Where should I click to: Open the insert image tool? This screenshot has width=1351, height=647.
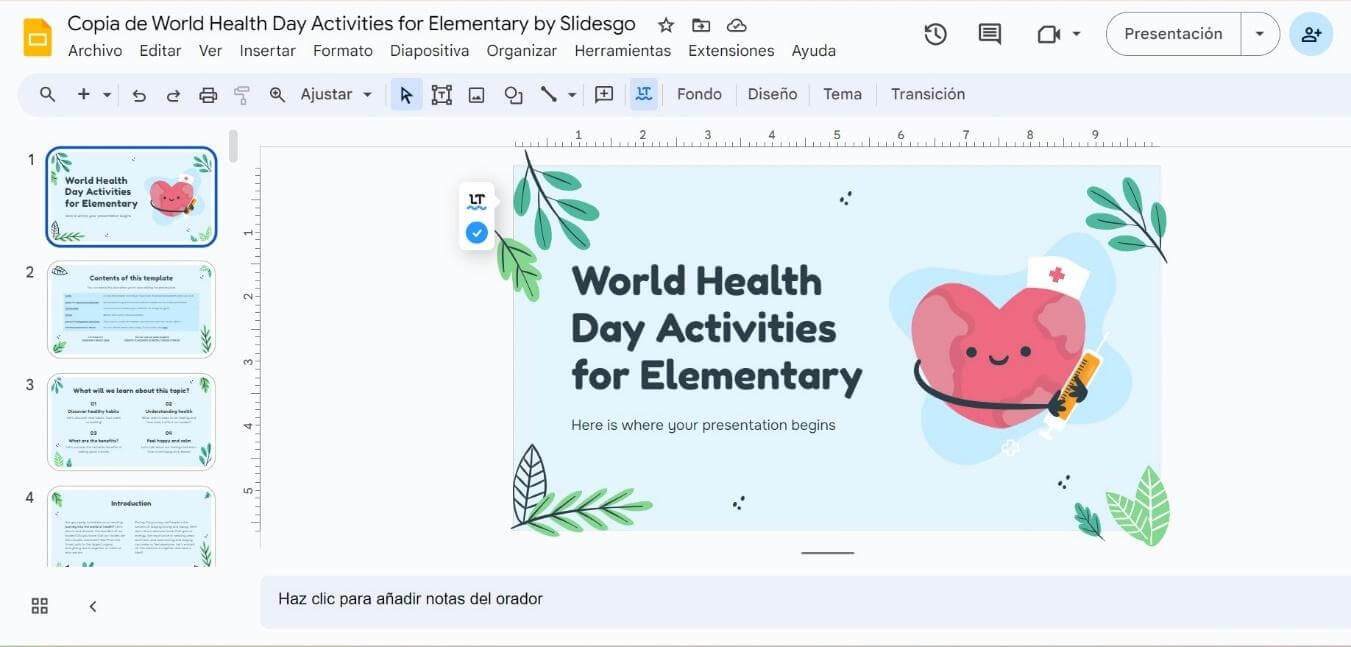click(476, 93)
